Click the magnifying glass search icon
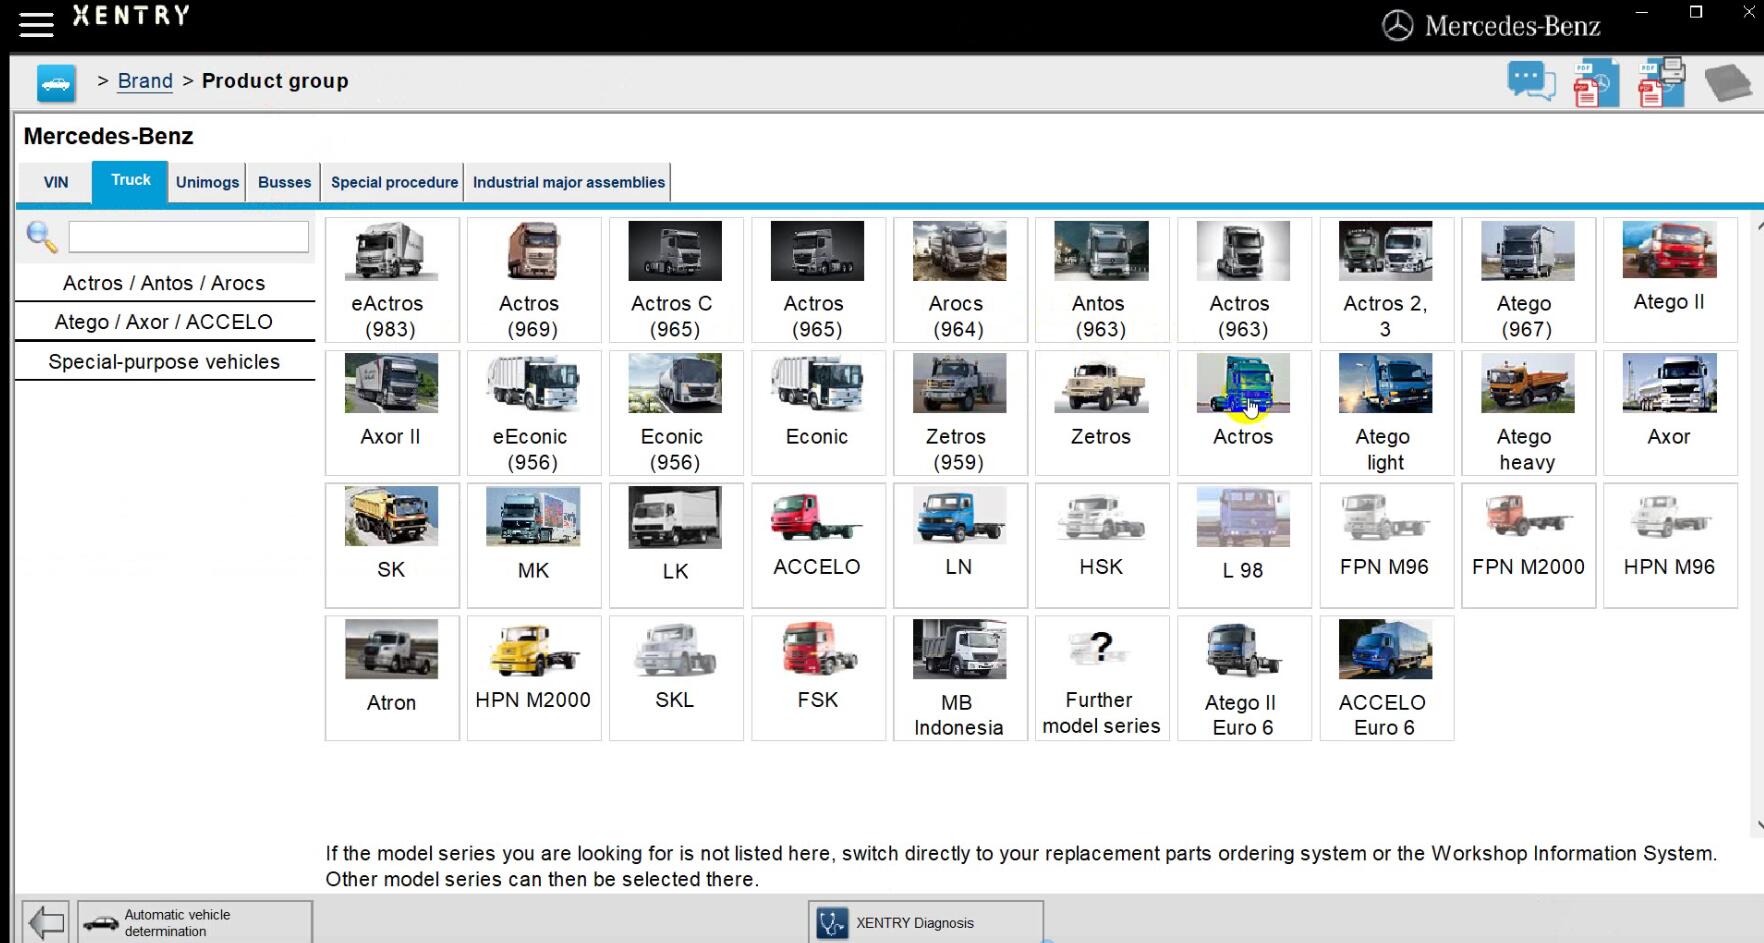Screen dimensions: 1764x943 pos(42,237)
